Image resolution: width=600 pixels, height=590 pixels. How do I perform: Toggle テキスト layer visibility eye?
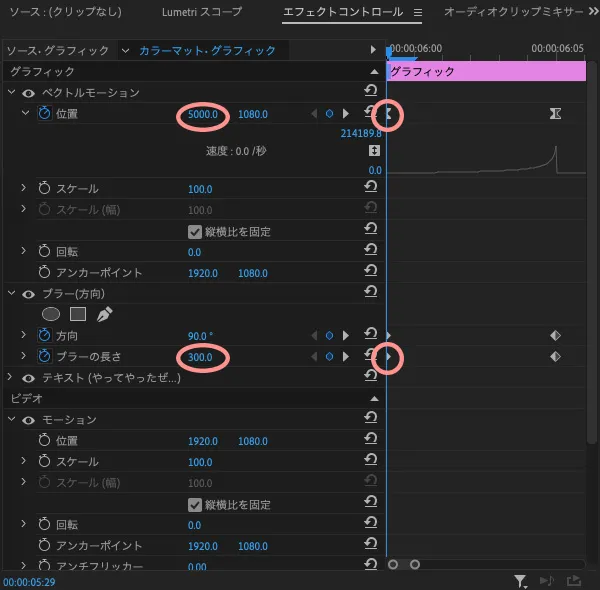[x=28, y=378]
